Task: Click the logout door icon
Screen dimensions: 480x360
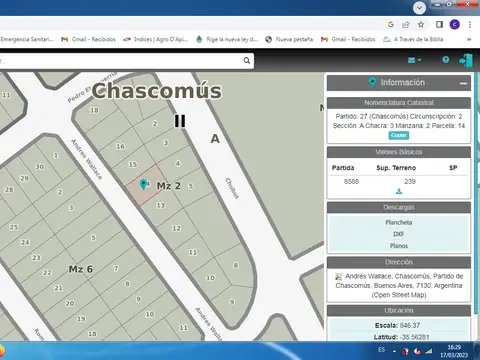Action: tap(466, 61)
